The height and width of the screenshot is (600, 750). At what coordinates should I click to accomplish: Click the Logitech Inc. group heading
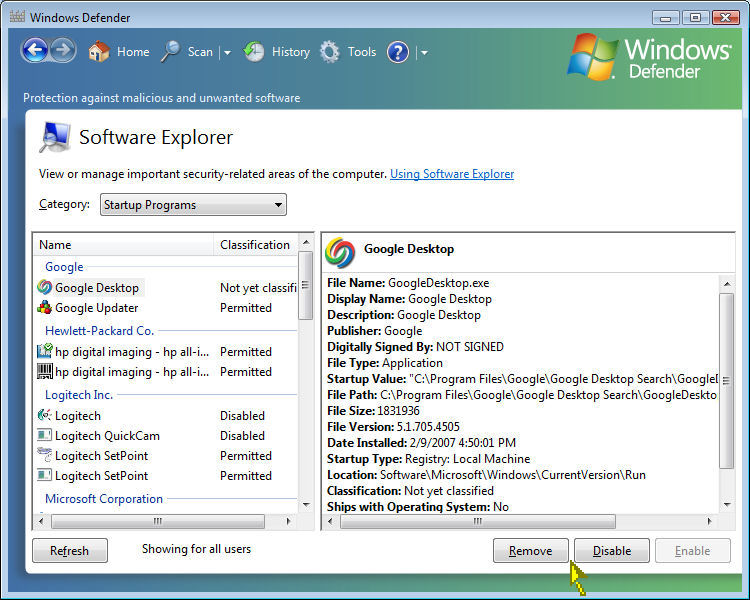[x=79, y=395]
